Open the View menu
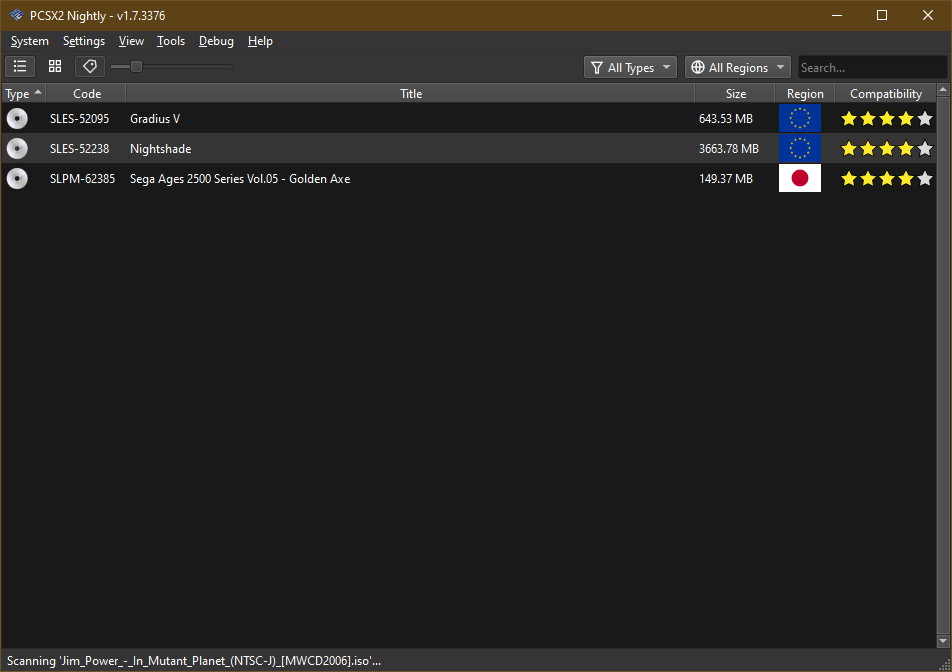 pos(131,41)
